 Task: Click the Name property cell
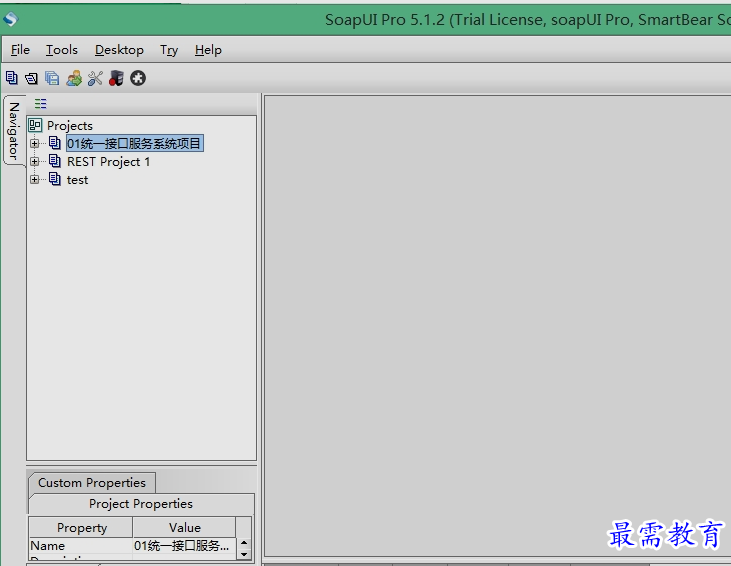click(81, 545)
